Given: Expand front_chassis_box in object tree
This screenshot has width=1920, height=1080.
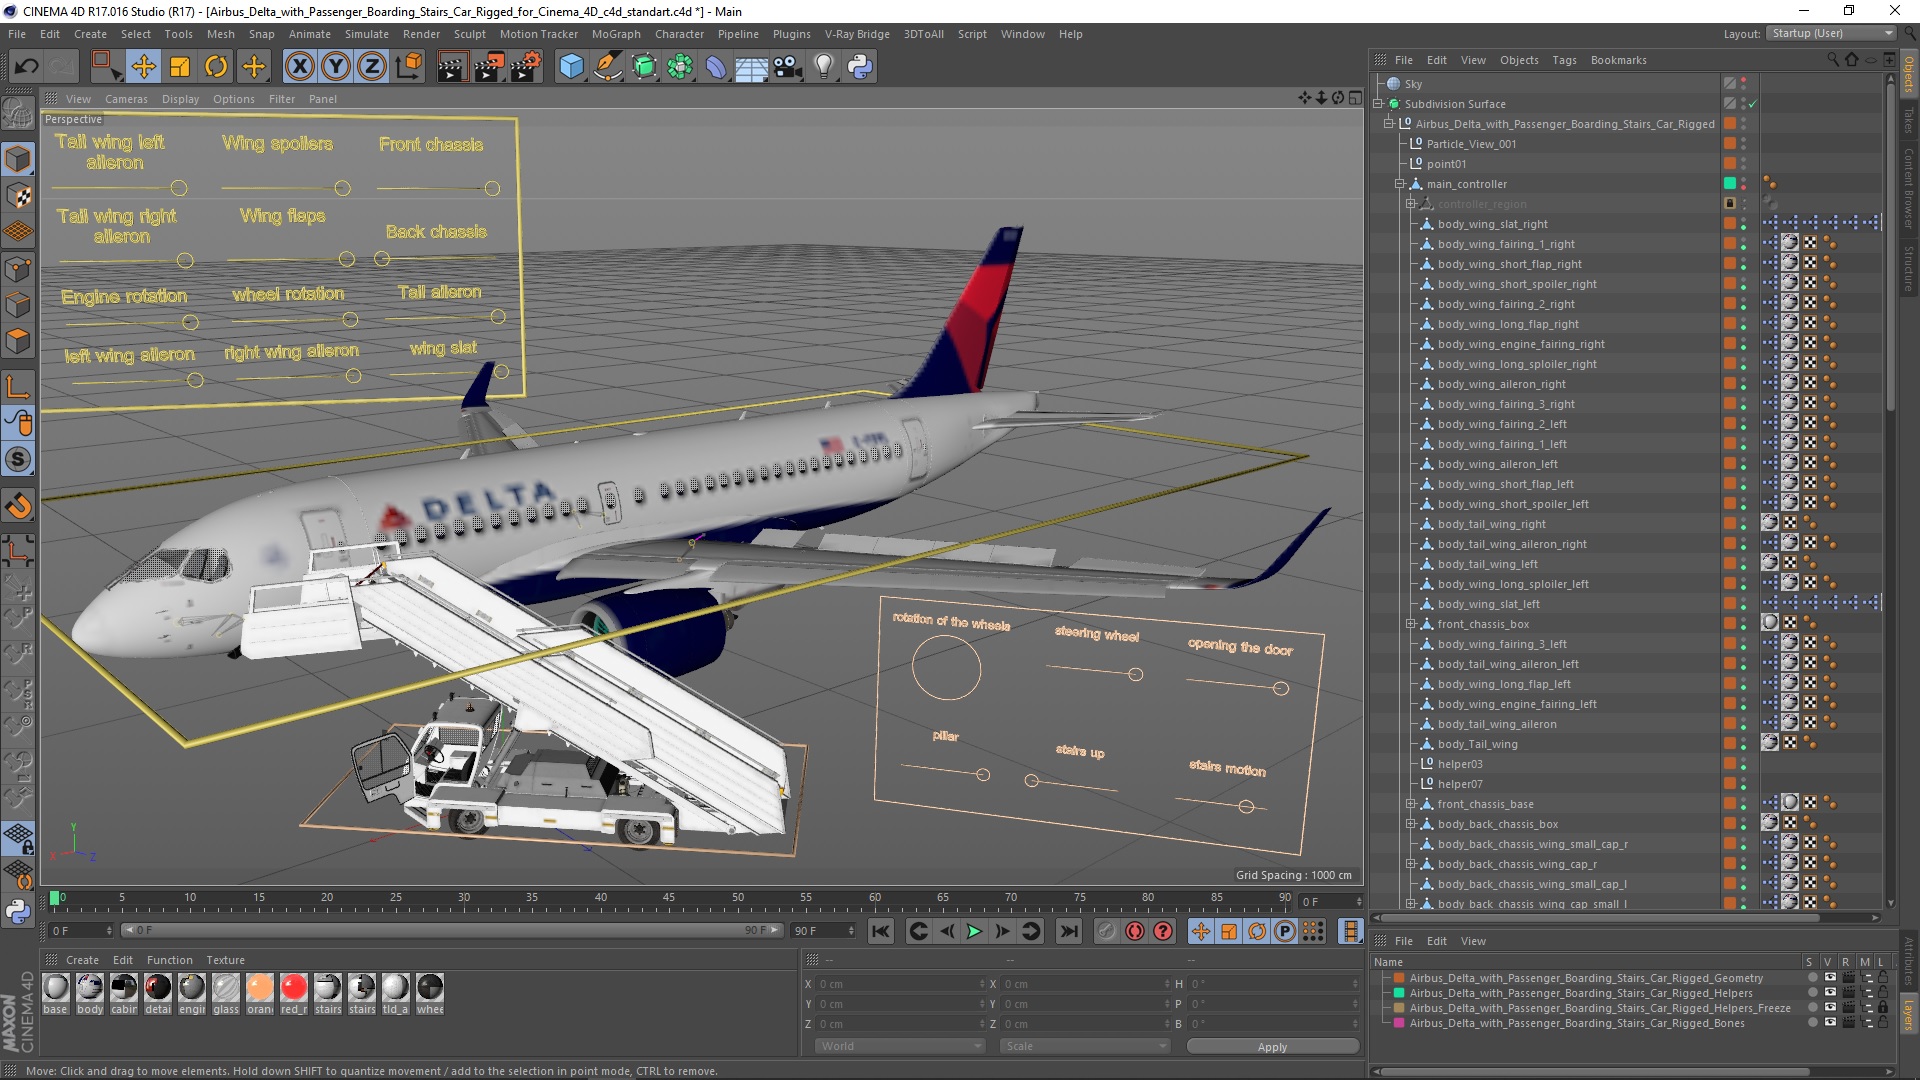Looking at the screenshot, I should click(1410, 624).
